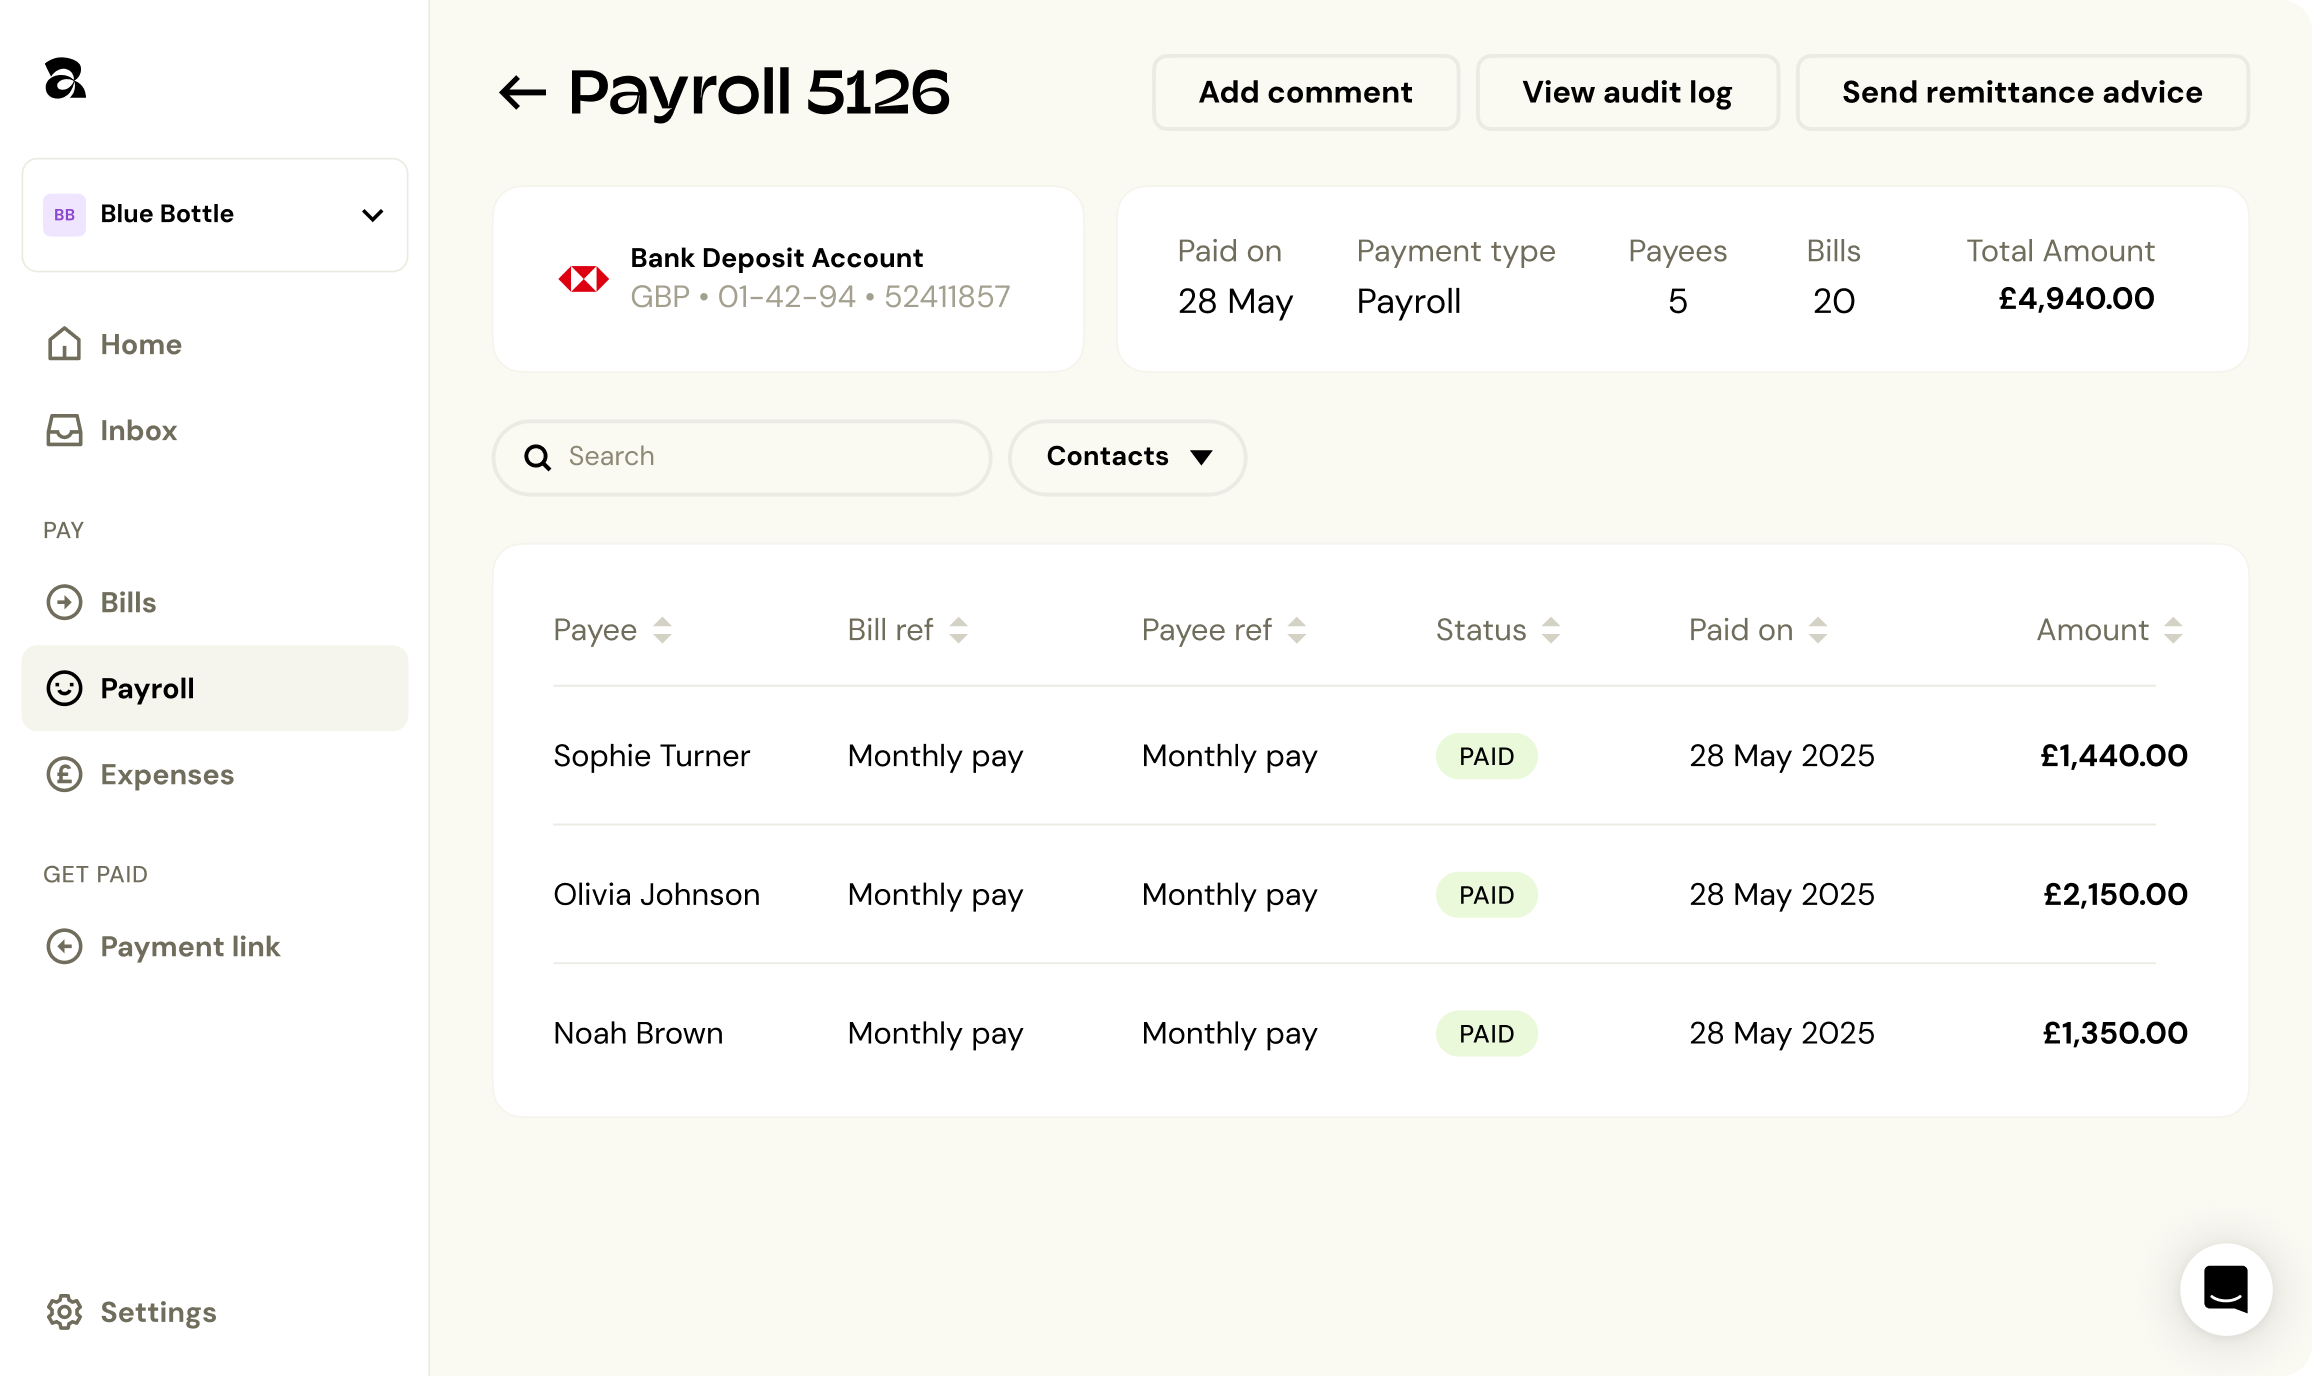Image resolution: width=2312 pixels, height=1376 pixels.
Task: Click the Payment link icon under Get Paid
Action: 63,946
